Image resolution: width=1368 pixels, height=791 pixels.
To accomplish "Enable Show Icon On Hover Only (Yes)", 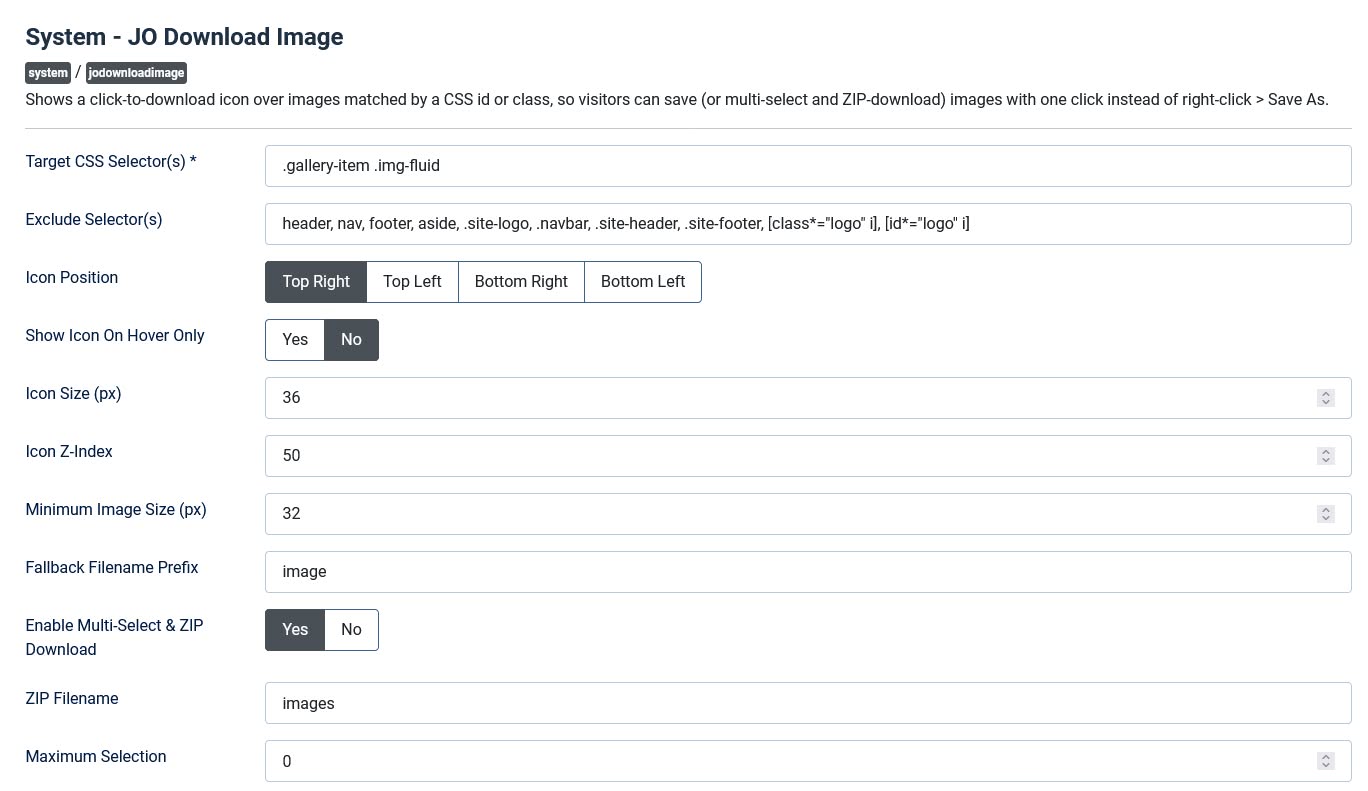I will [295, 340].
